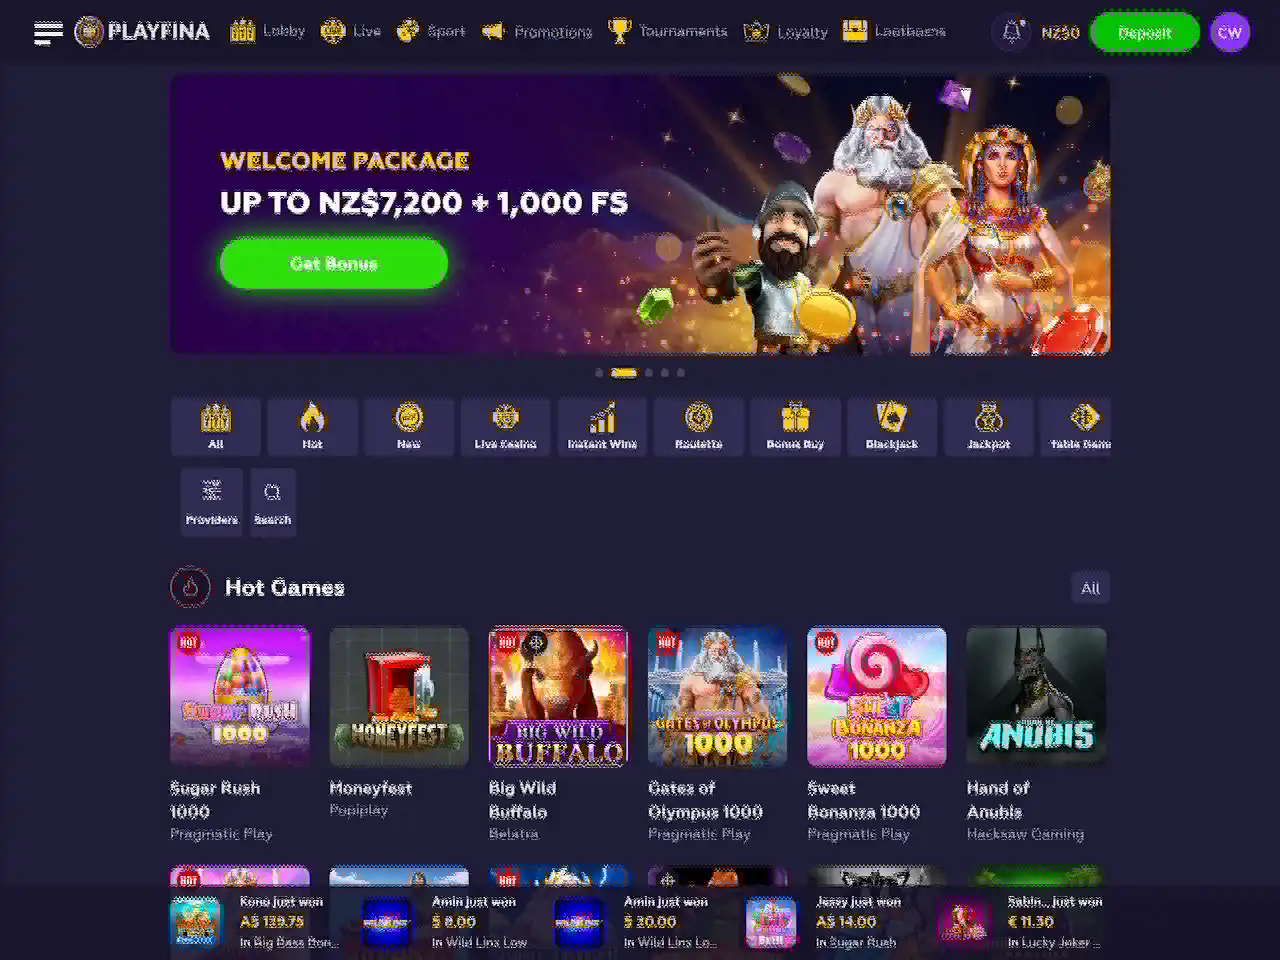The width and height of the screenshot is (1280, 960).
Task: Select the Blackjack cards icon
Action: (x=891, y=416)
